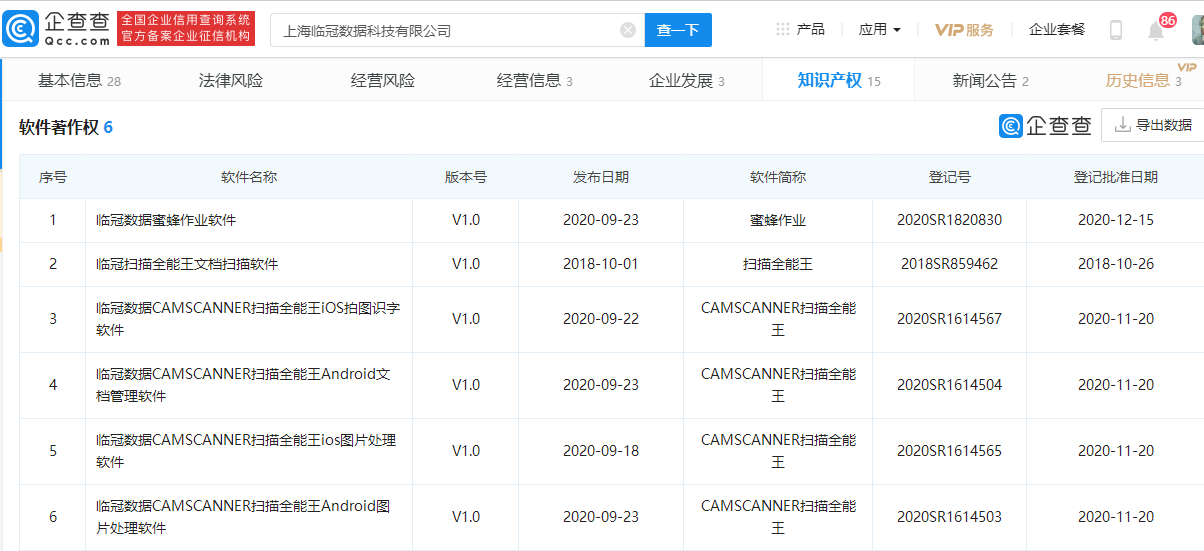Switch to the 经营信息 tab

[x=535, y=81]
